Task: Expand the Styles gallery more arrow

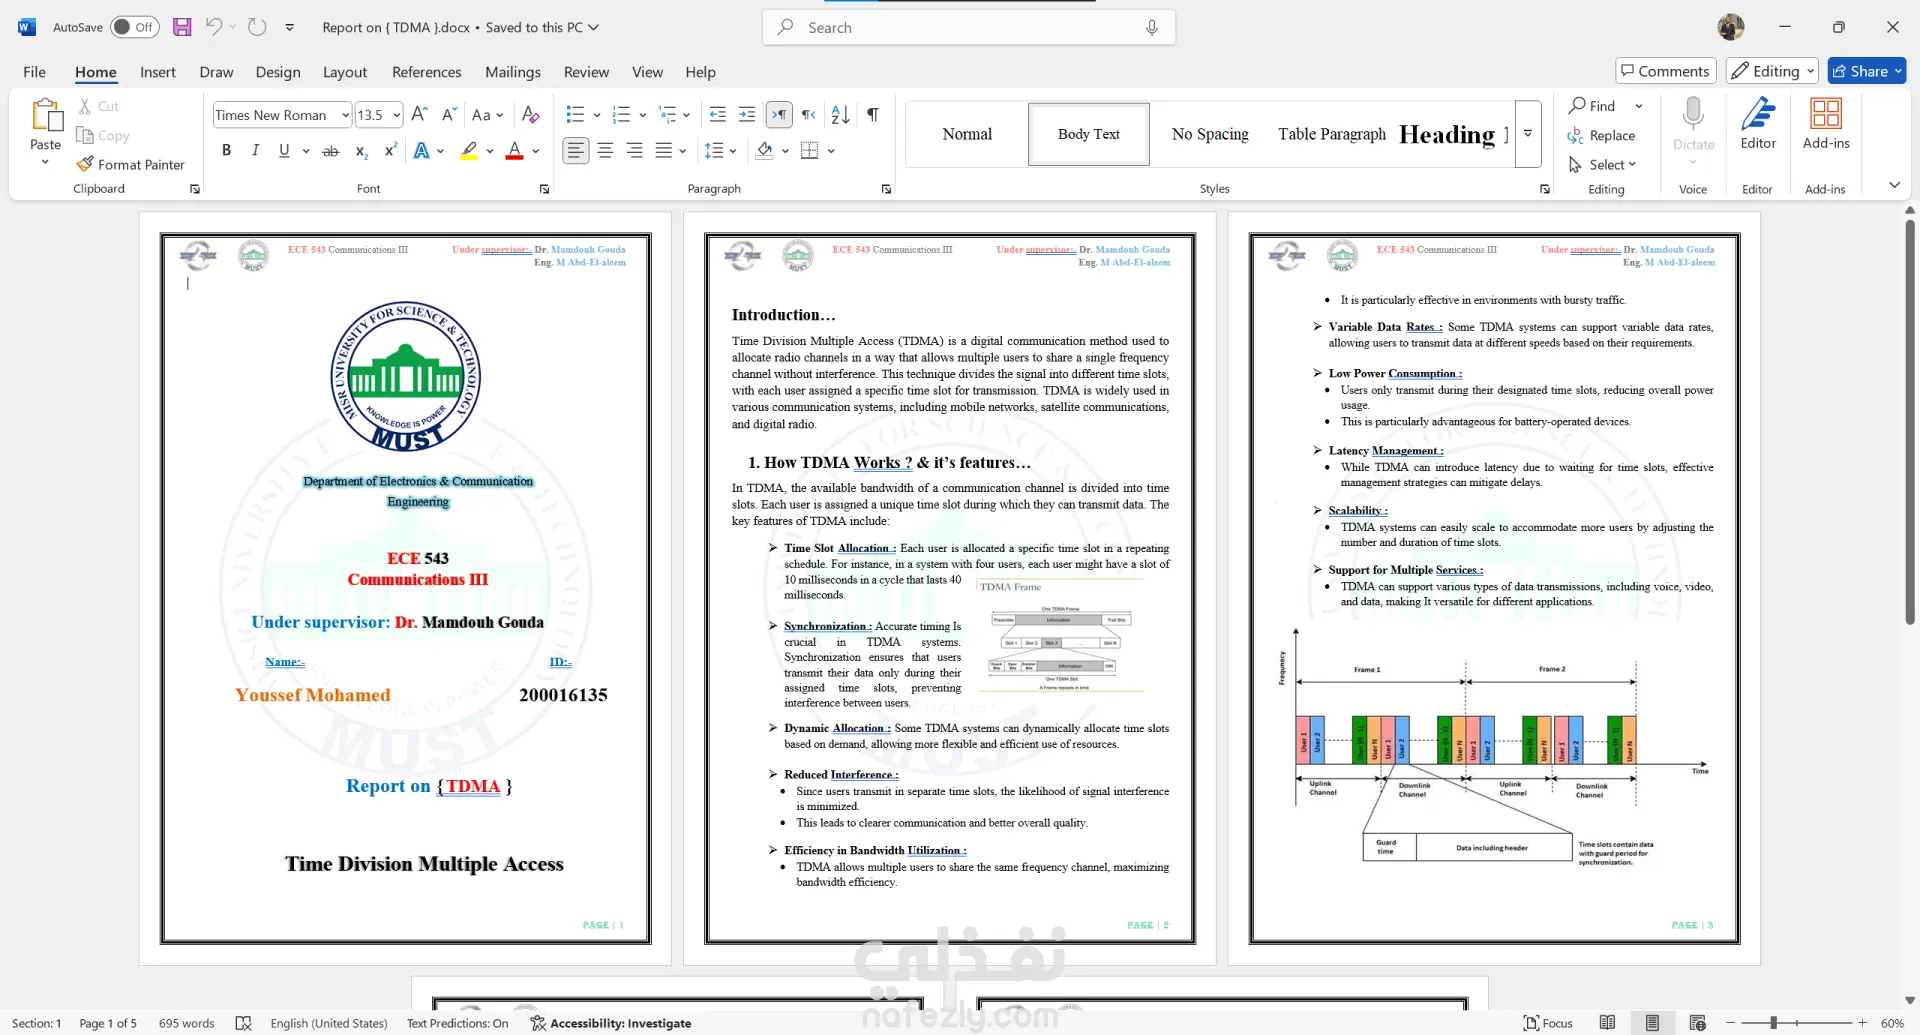Action: click(x=1528, y=134)
